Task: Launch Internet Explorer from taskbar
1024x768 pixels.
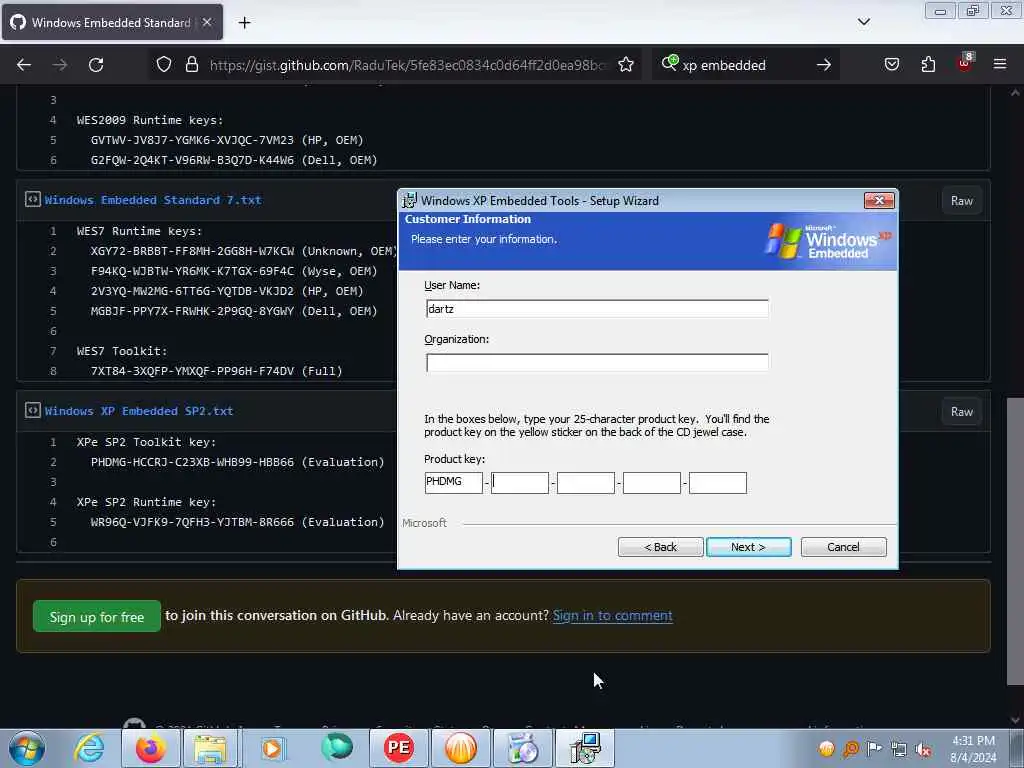Action: [89, 748]
